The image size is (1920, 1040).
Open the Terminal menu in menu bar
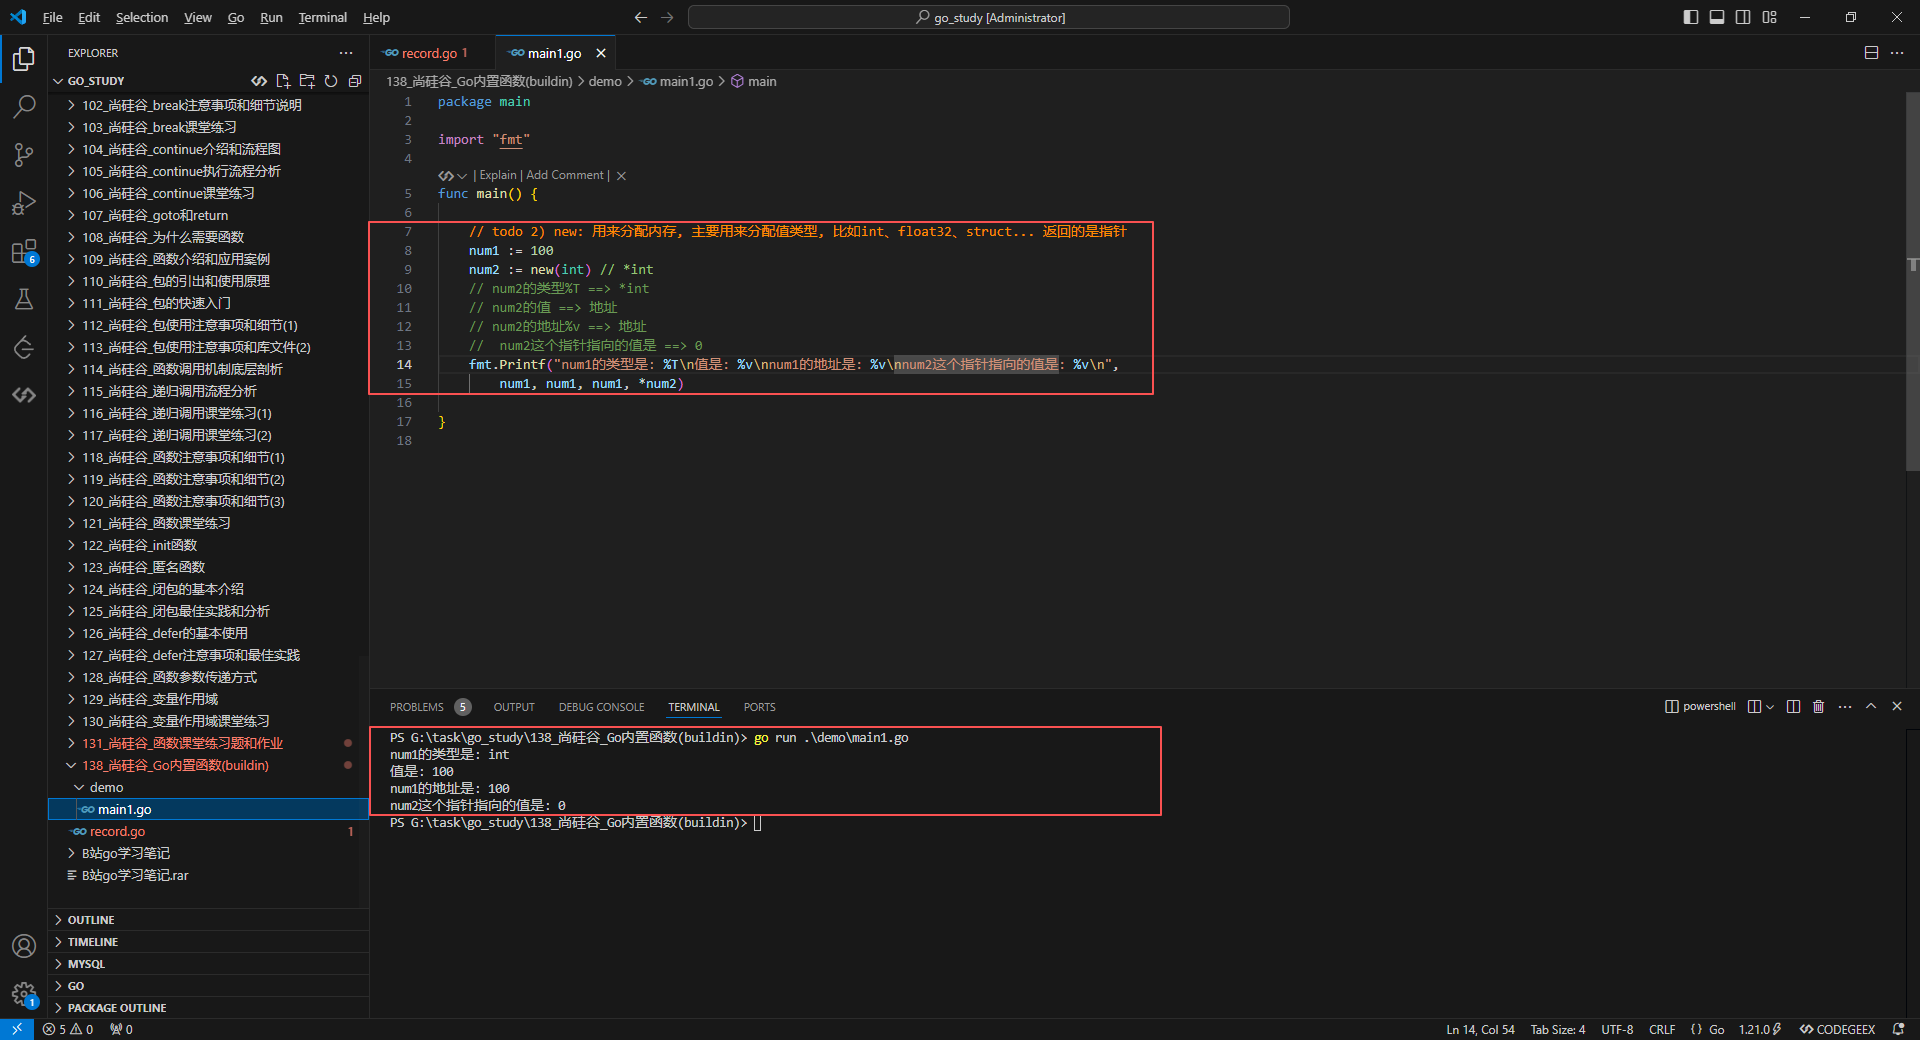(322, 17)
